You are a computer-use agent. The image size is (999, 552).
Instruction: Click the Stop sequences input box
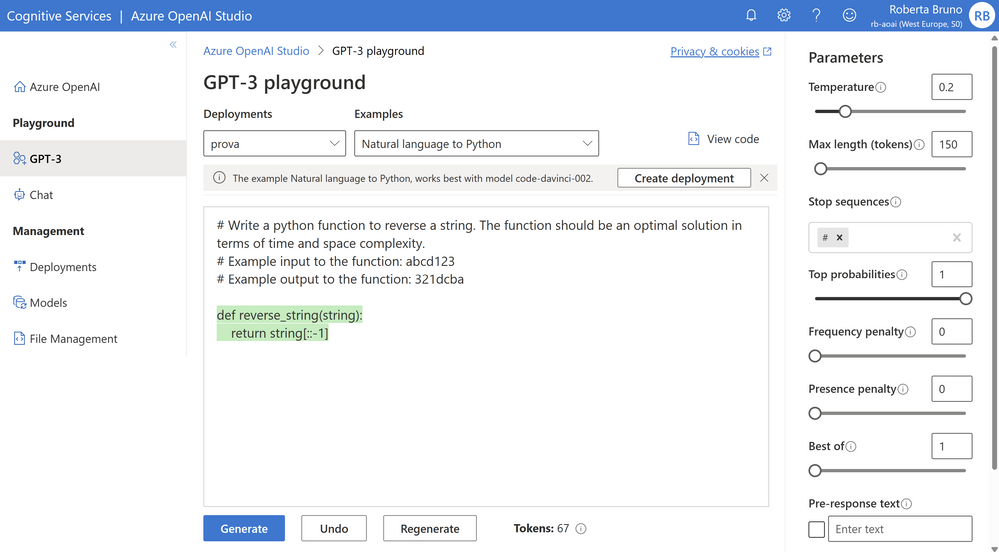890,238
